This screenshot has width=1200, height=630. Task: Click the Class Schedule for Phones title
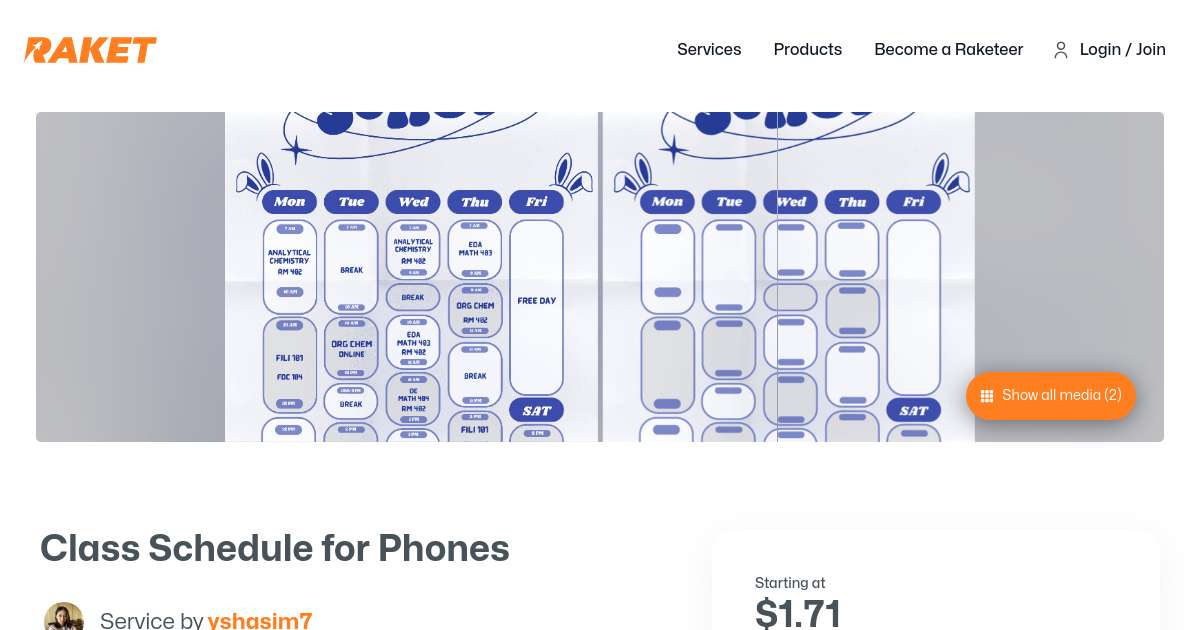pos(275,548)
